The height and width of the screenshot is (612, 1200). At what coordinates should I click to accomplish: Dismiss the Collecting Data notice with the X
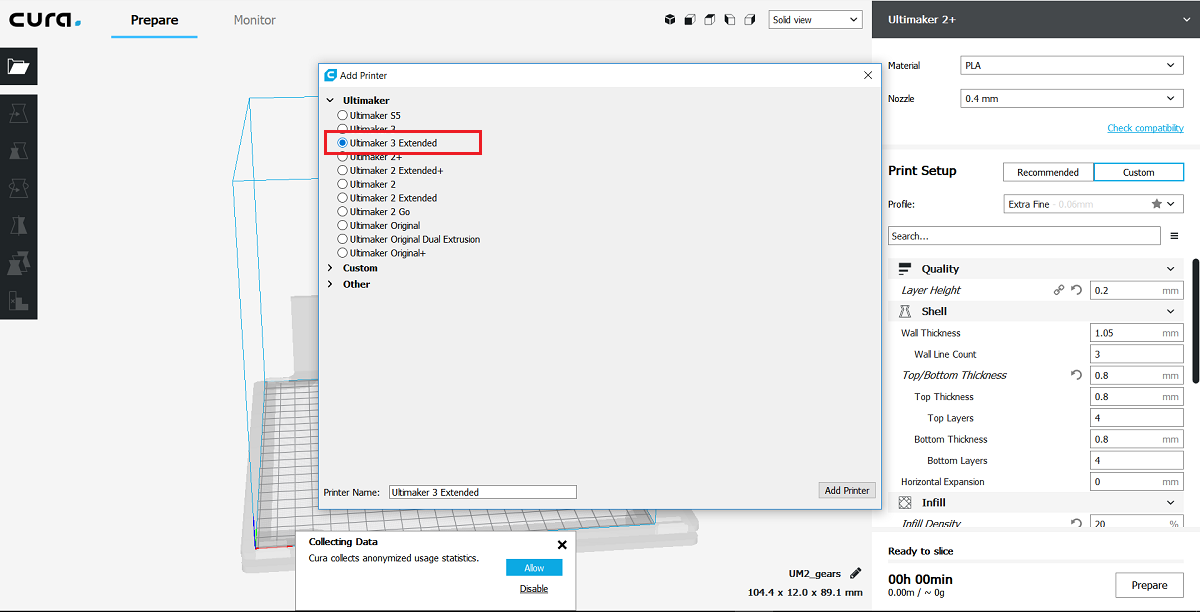pos(562,545)
